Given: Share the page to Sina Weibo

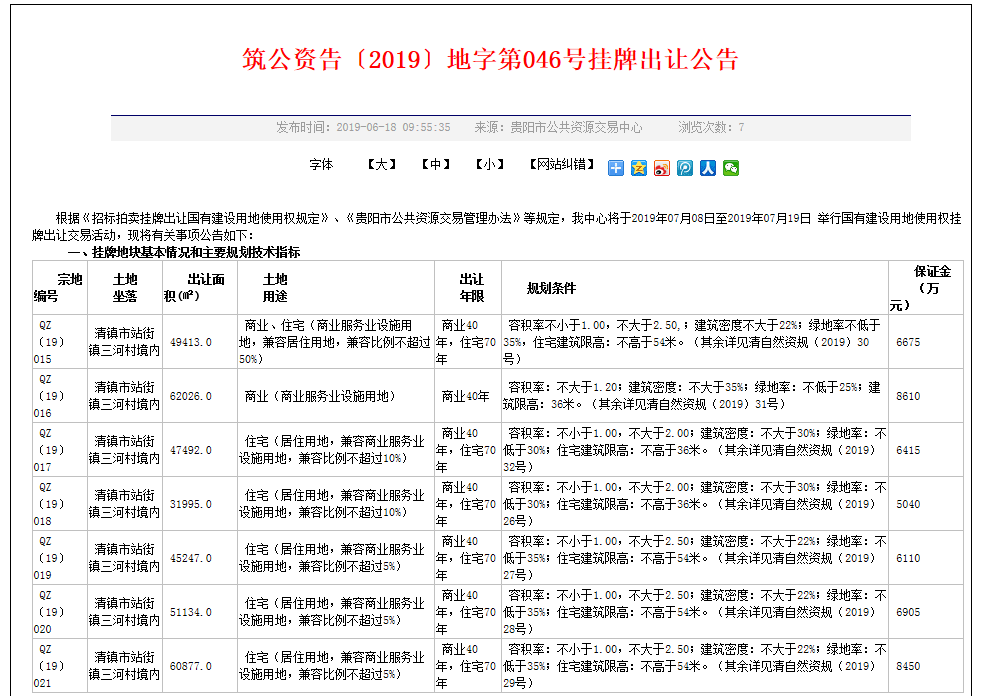Looking at the screenshot, I should (x=662, y=168).
